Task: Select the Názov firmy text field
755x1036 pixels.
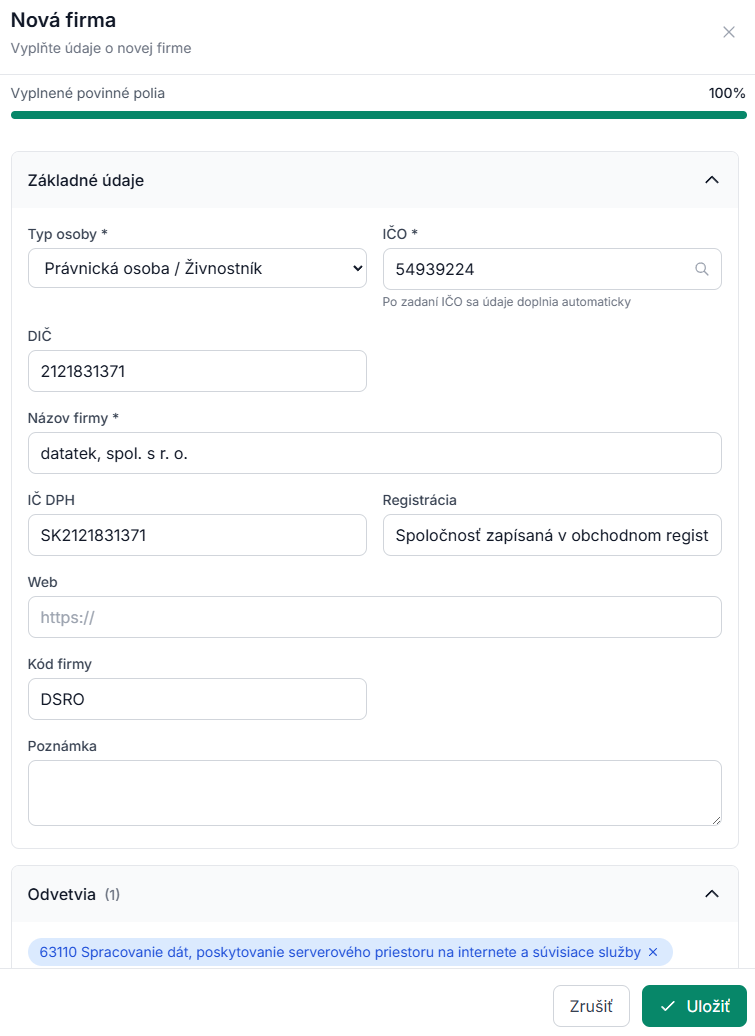Action: (x=375, y=453)
